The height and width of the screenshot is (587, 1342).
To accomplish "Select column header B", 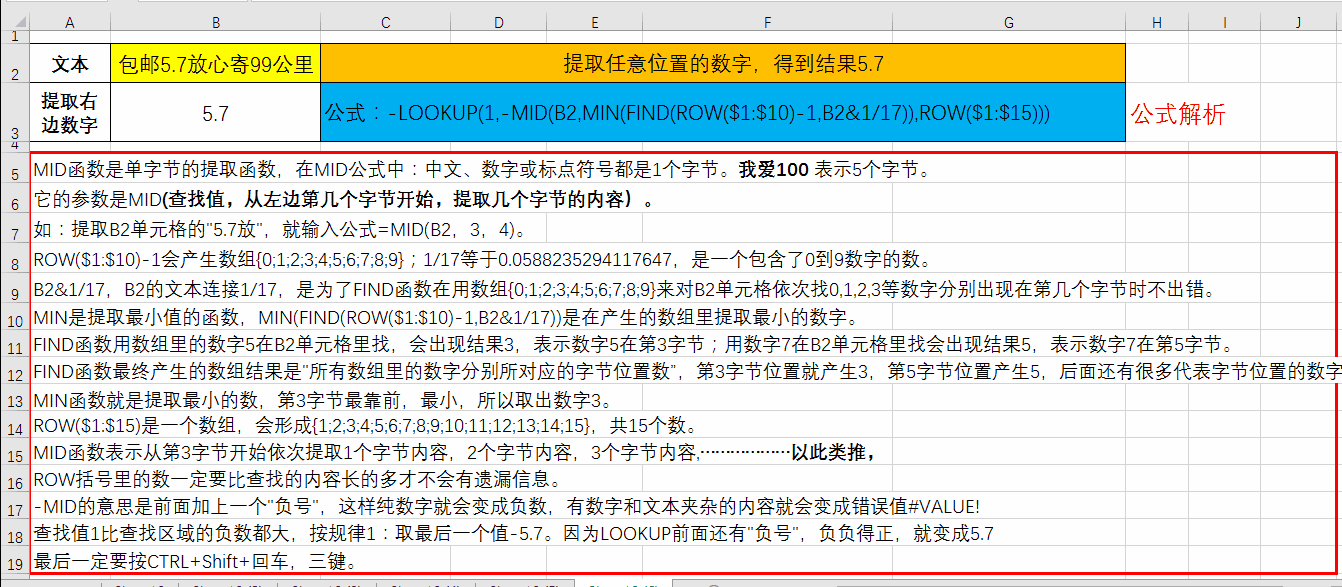I will 215,19.
